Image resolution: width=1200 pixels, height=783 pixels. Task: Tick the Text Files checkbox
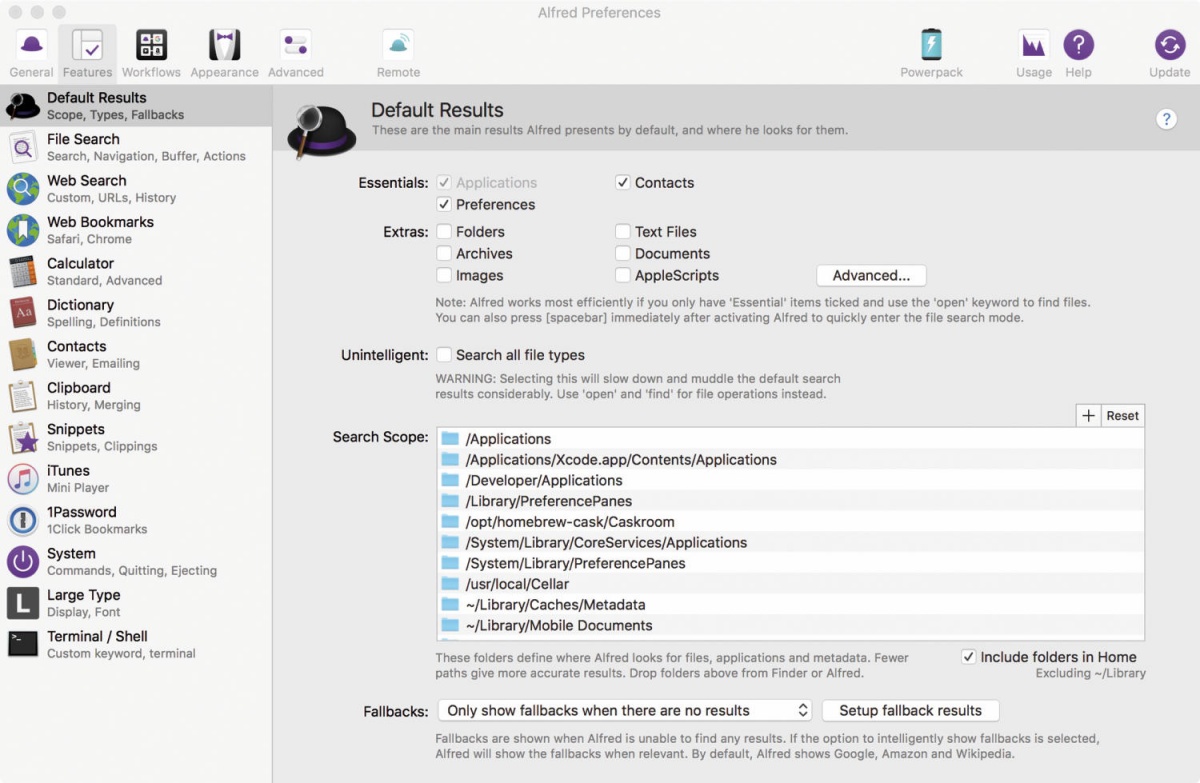pyautogui.click(x=622, y=232)
